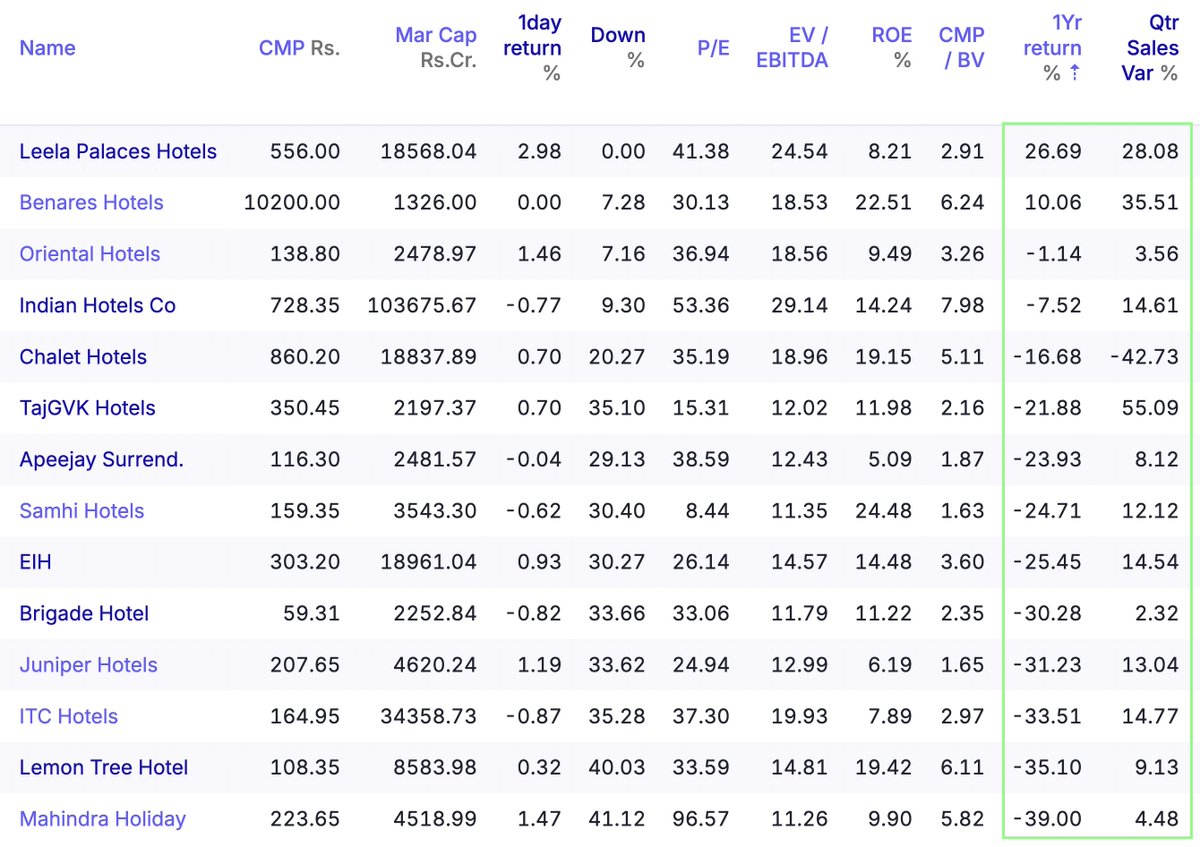Sort by CMP / BV header
This screenshot has height=847, width=1200.
[962, 48]
